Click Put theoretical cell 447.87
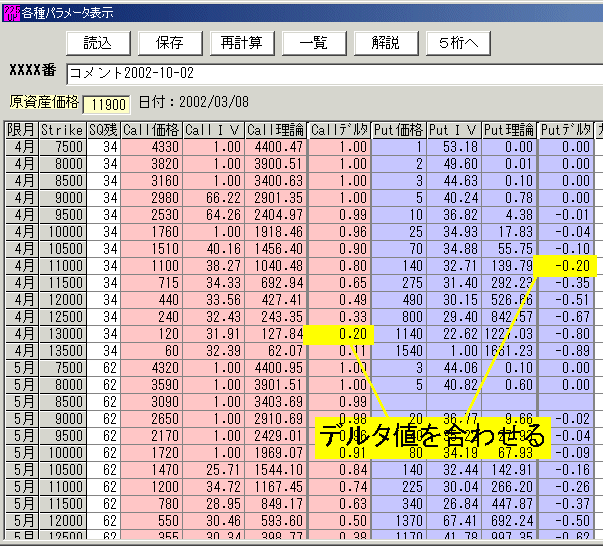This screenshot has width=603, height=546. (x=509, y=504)
